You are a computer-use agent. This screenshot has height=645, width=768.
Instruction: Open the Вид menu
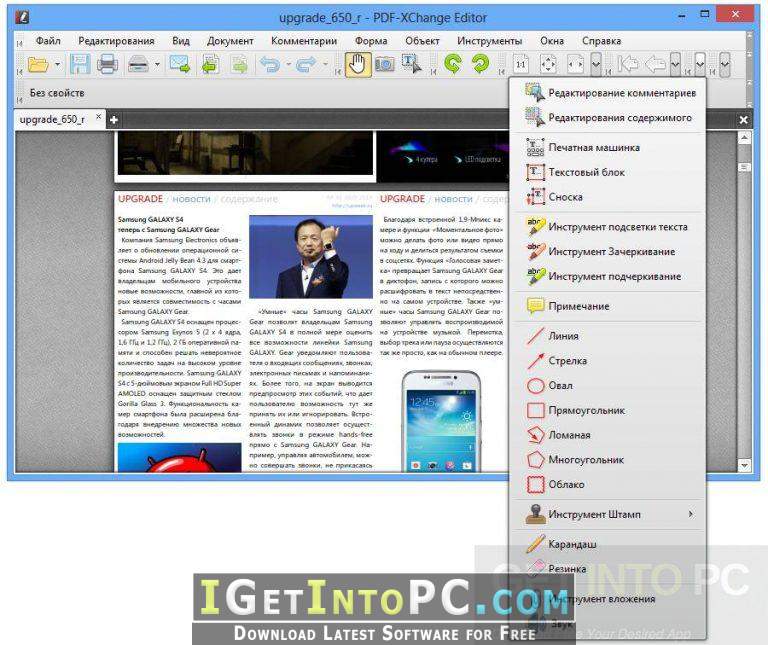[x=181, y=41]
